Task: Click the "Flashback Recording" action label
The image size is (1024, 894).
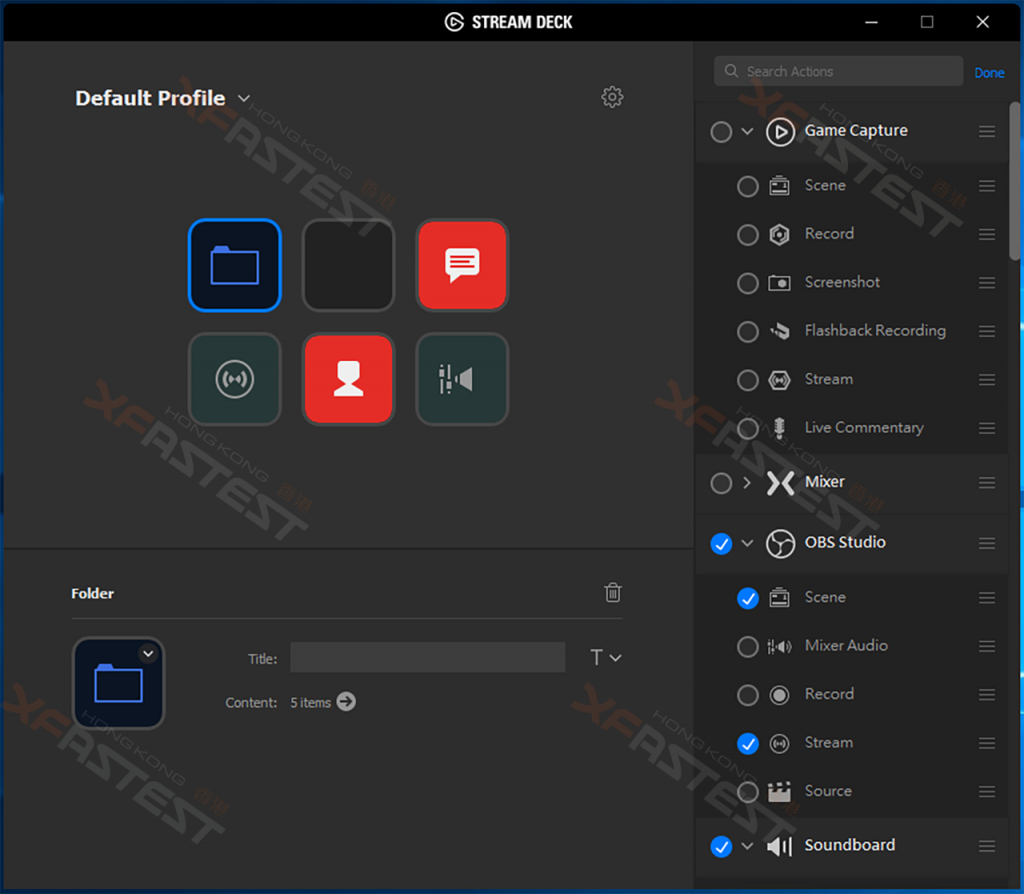Action: coord(875,330)
